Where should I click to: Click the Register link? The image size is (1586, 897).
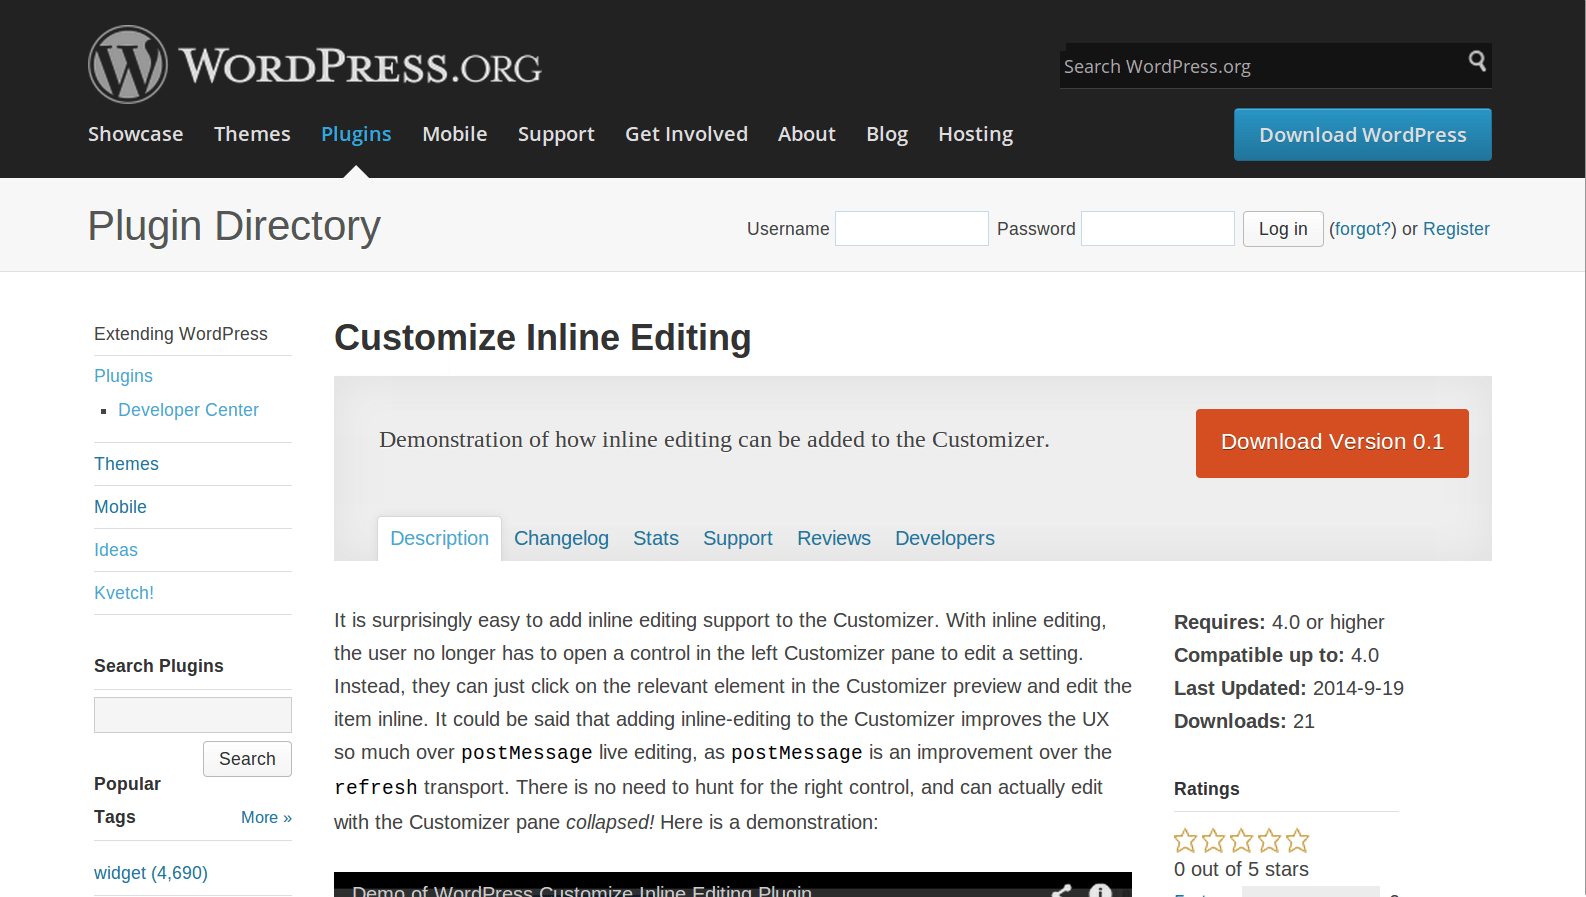[x=1456, y=229]
